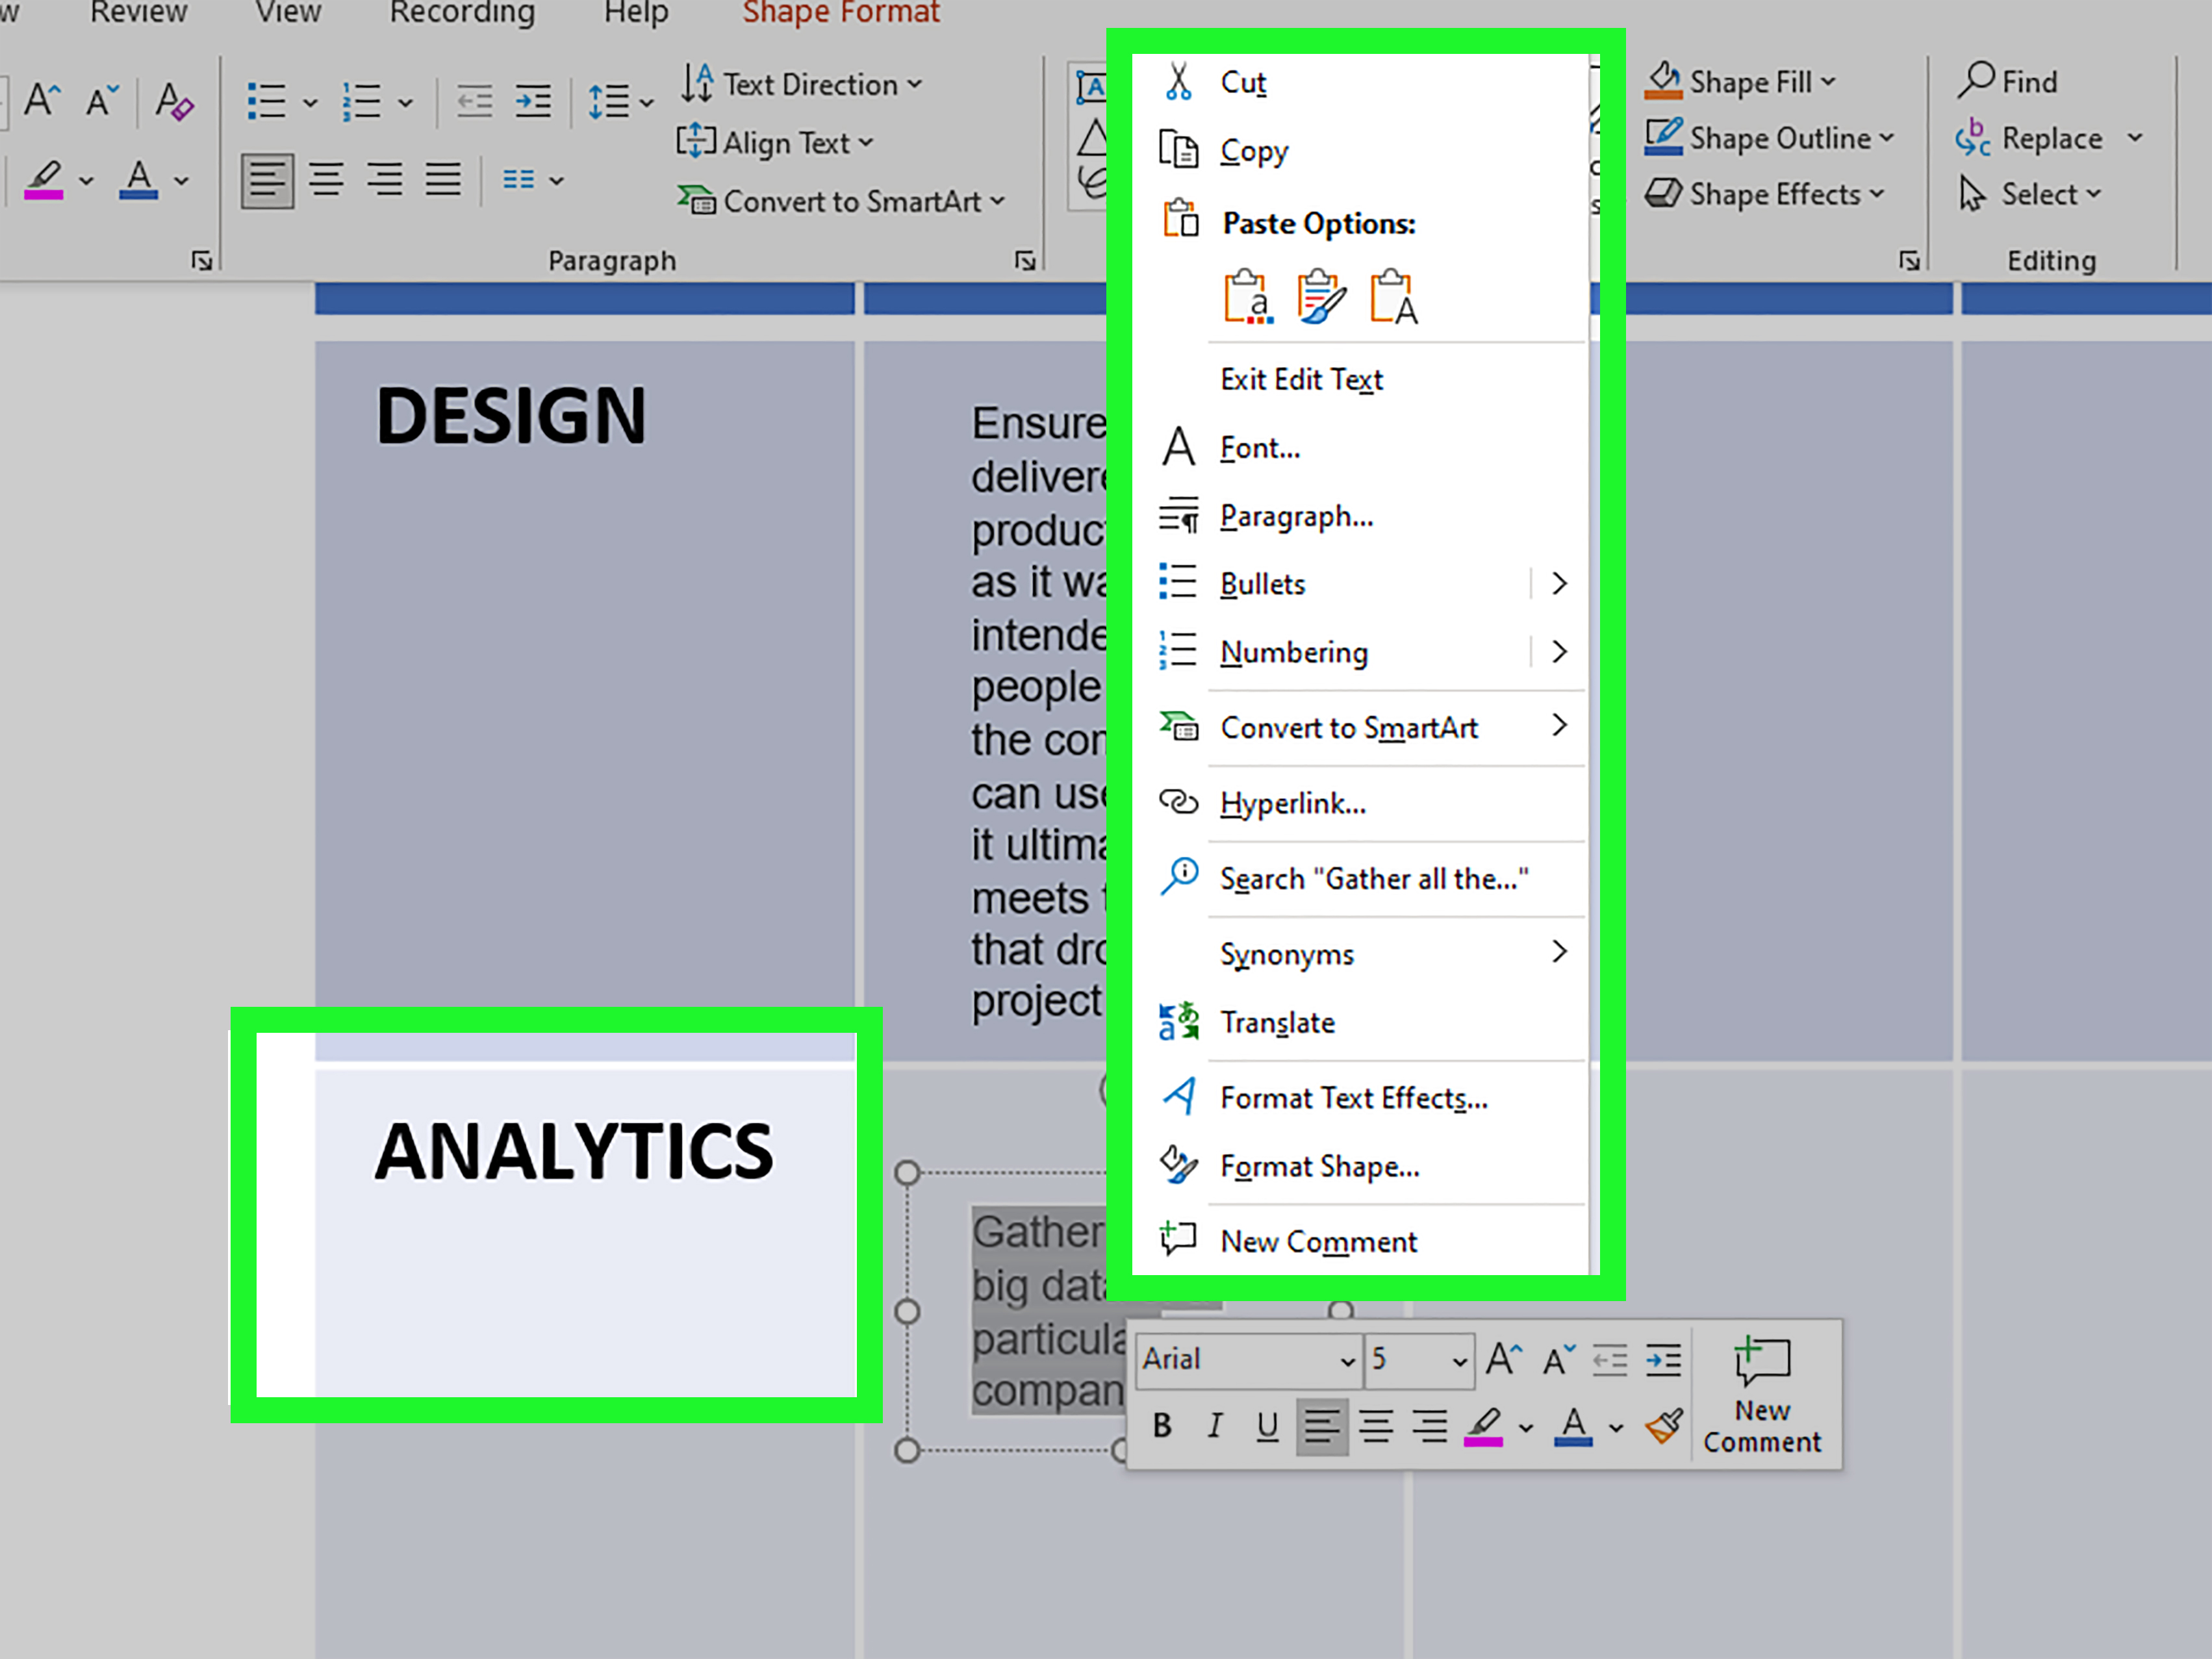Click Format Painter brush in mini toolbar
Screen dimensions: 2212x1659
[1664, 1426]
